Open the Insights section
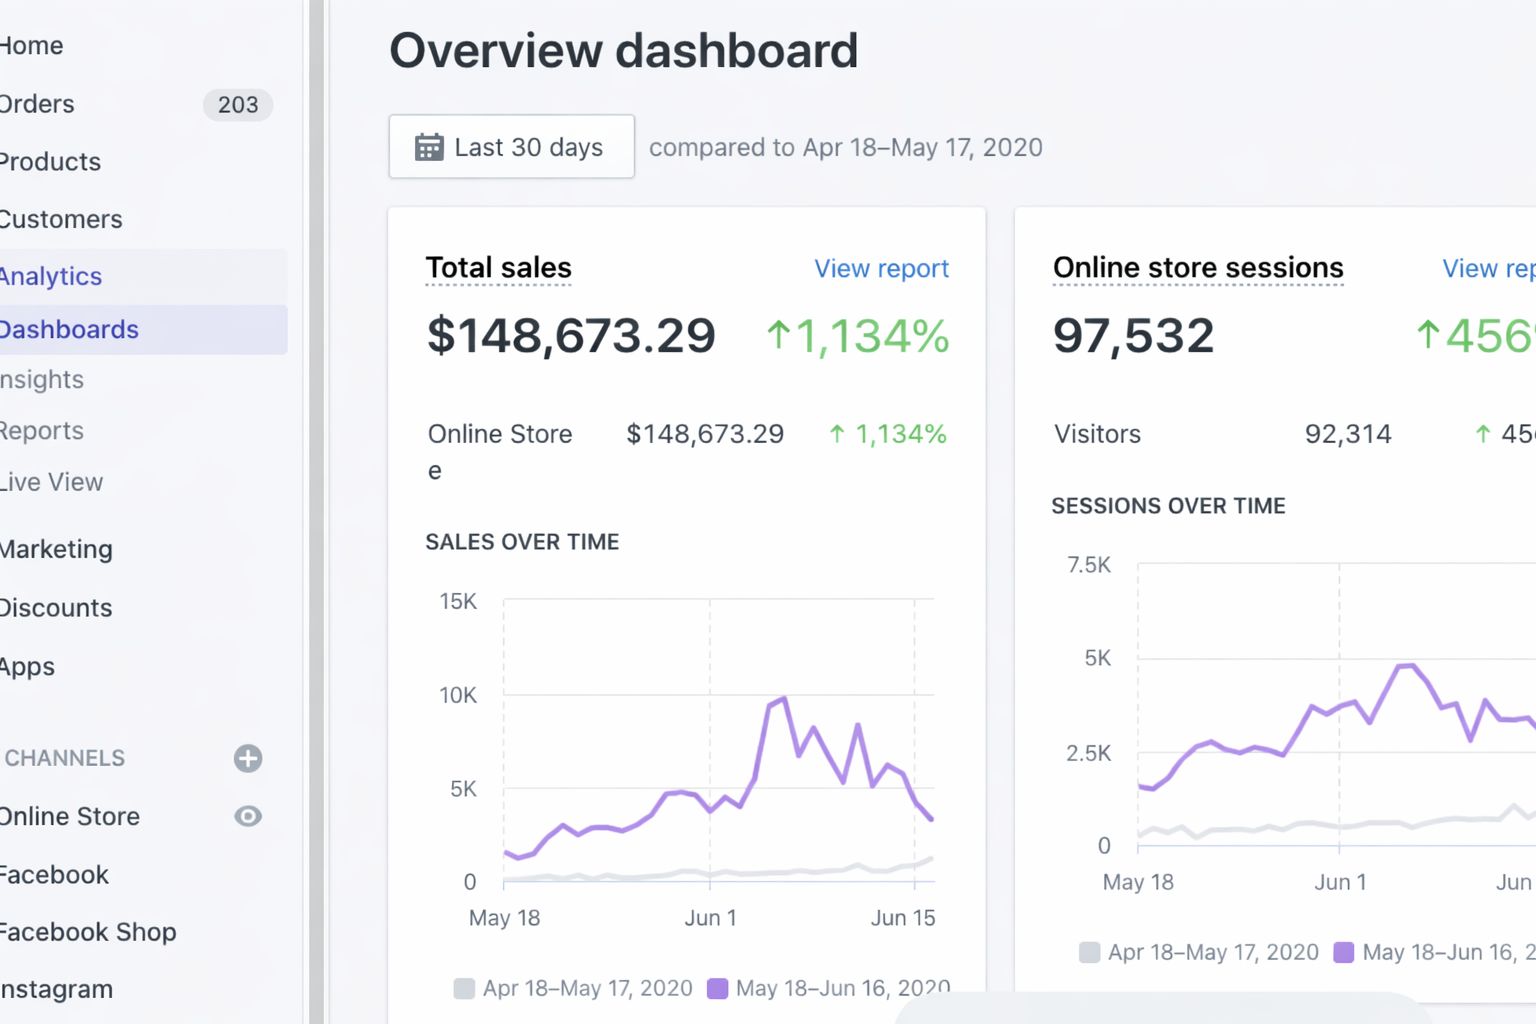 42,379
